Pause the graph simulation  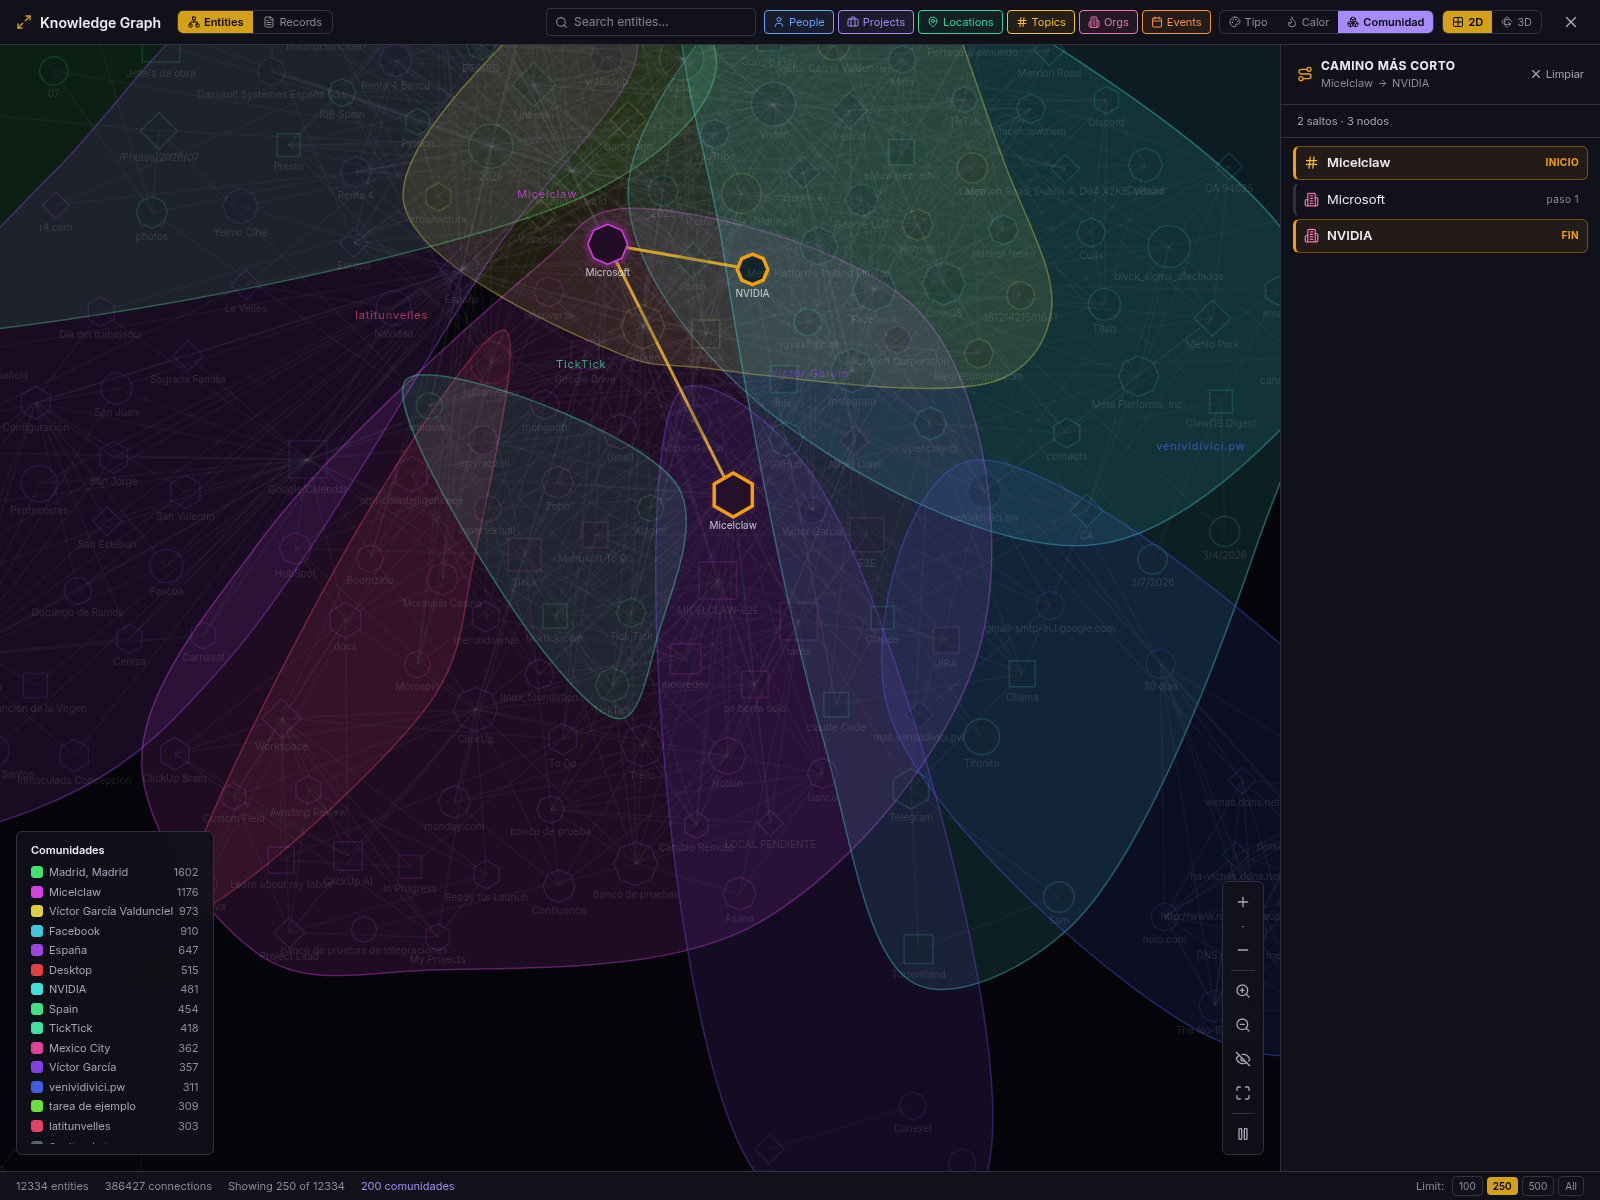pos(1243,1134)
